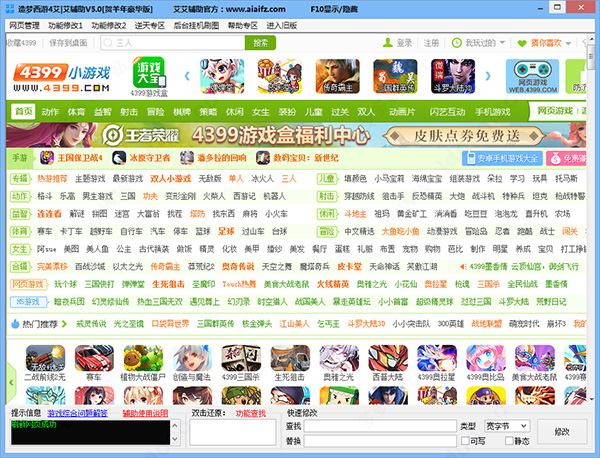The image size is (600, 458).
Task: Click the down arrow of 提示信息 log
Action: (175, 439)
